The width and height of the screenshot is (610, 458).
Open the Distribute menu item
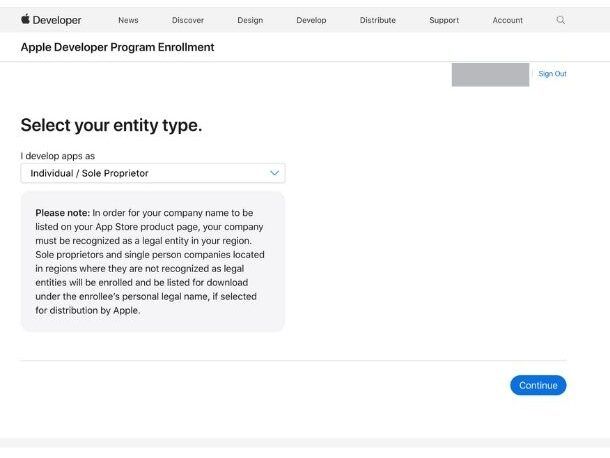click(x=377, y=20)
